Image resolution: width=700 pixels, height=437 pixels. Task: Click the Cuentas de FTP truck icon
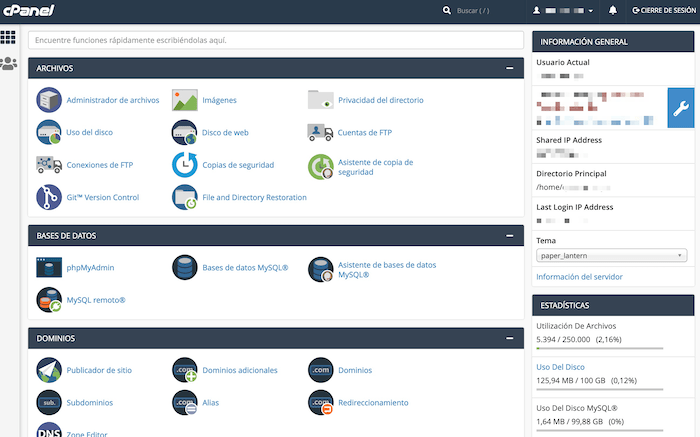[321, 132]
